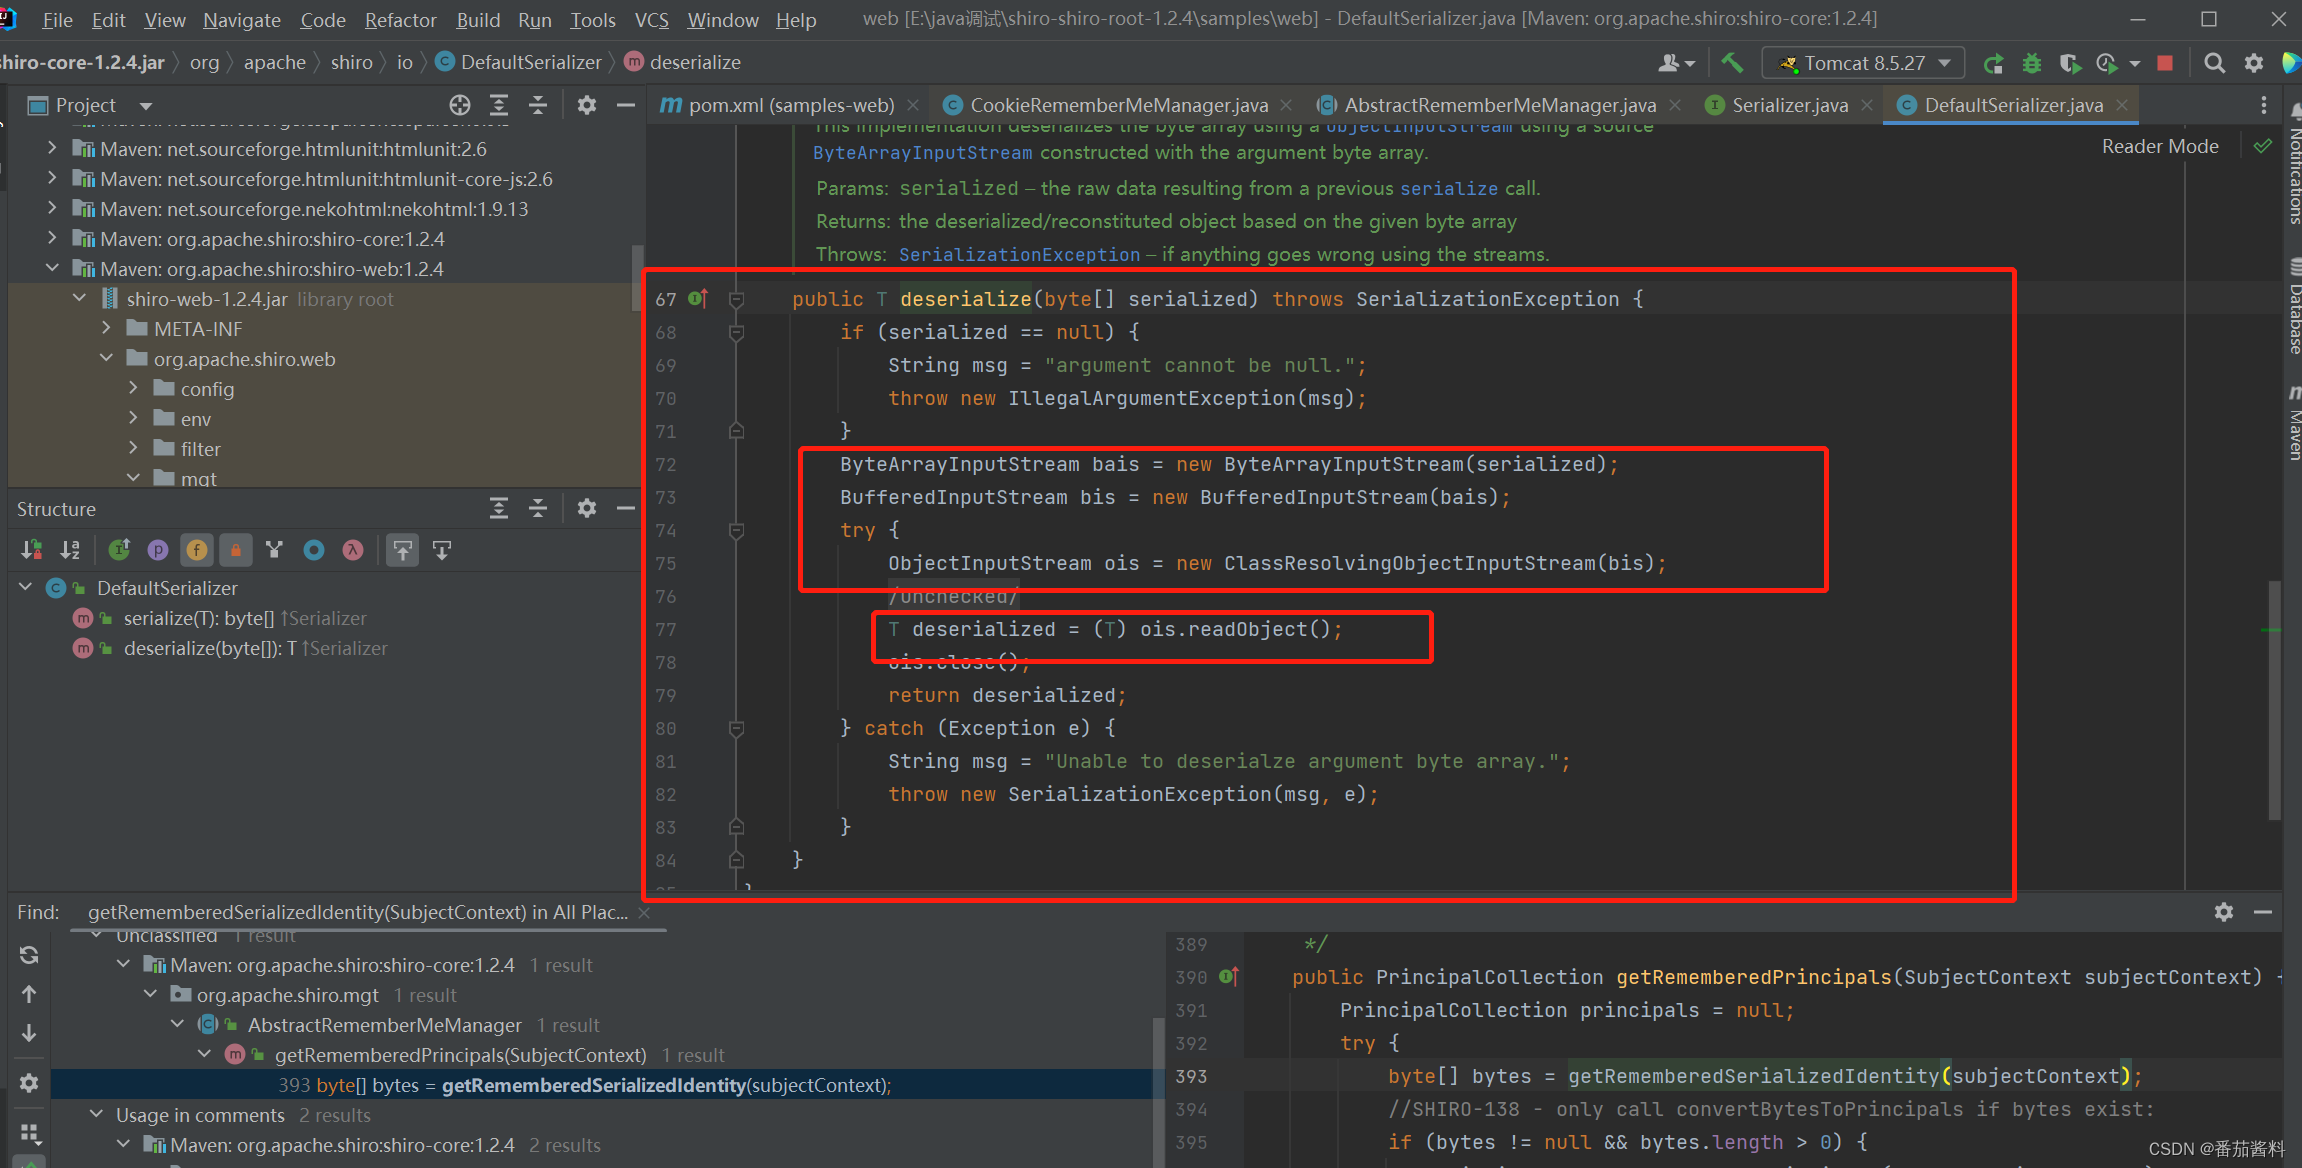Rerun the Find usages search

click(29, 955)
